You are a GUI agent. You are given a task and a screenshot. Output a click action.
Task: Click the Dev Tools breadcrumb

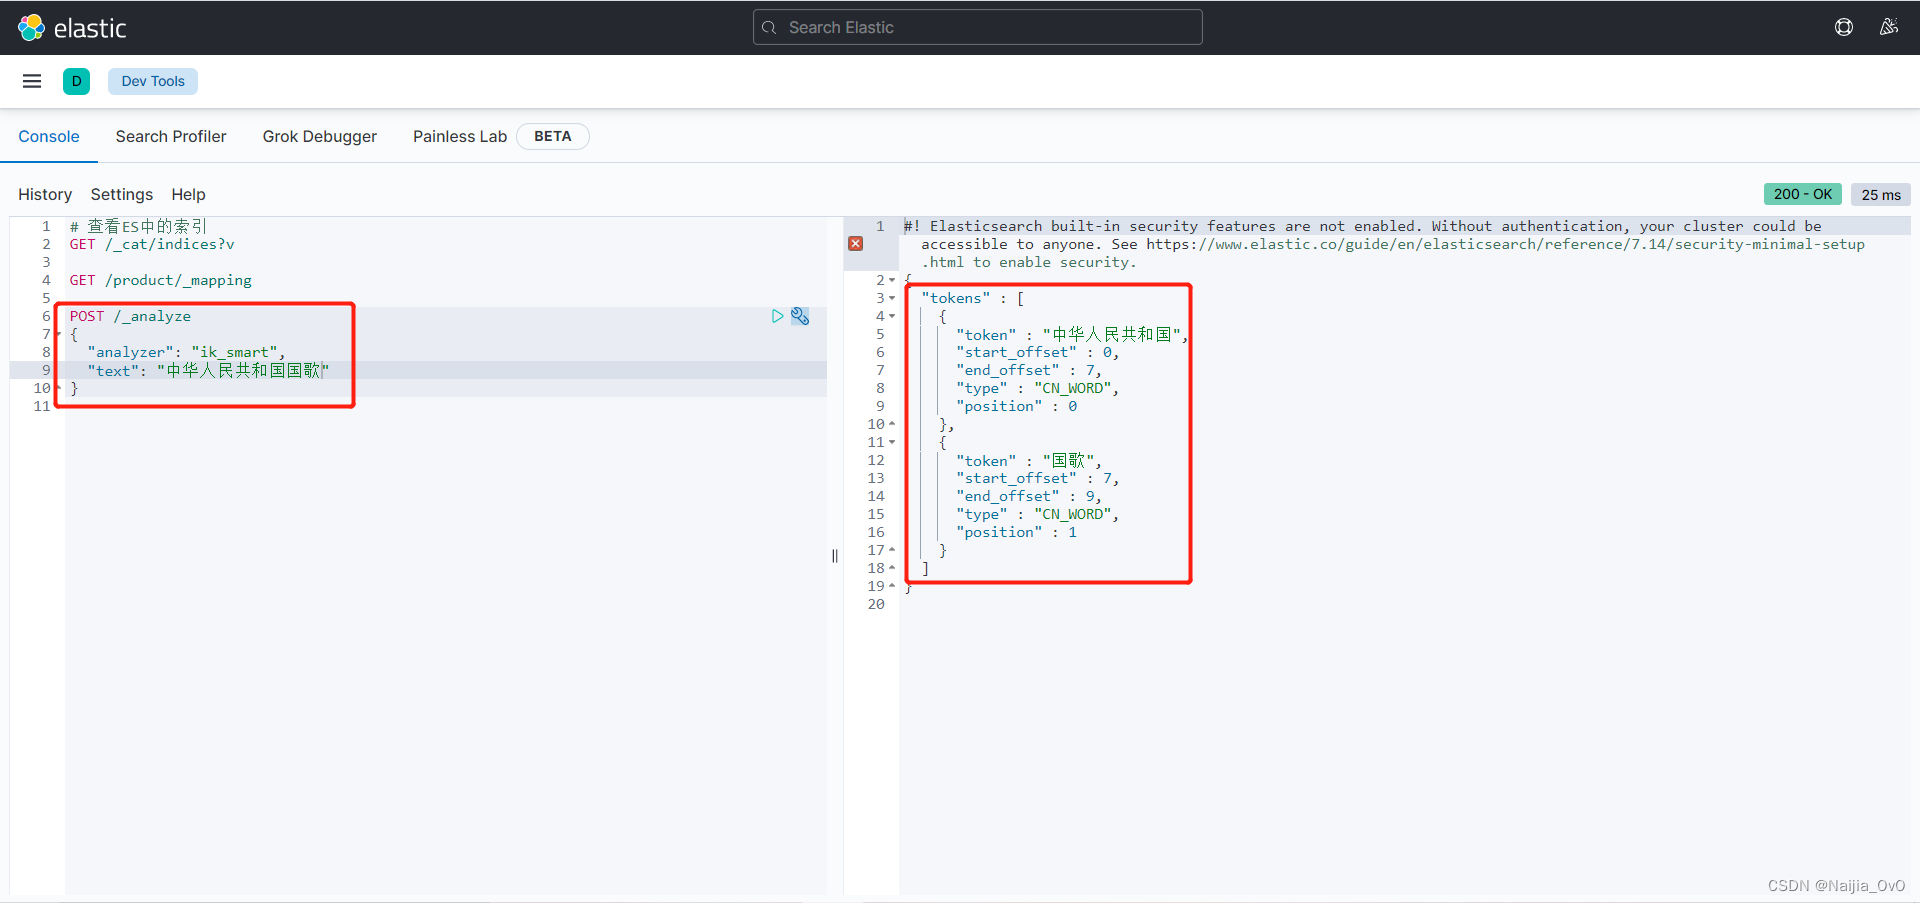coord(153,81)
